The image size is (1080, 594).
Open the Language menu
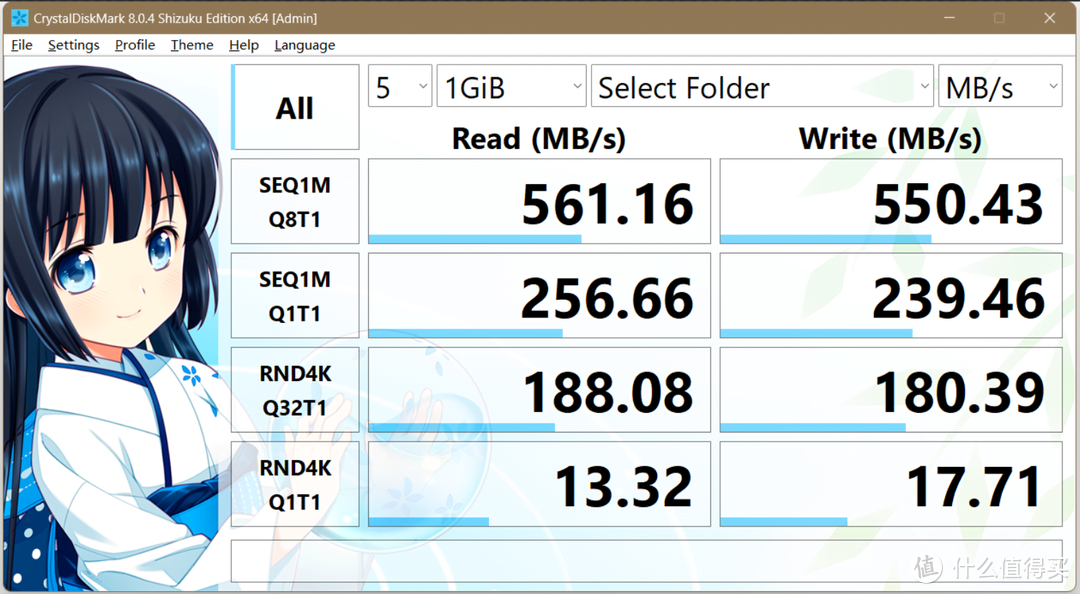[x=304, y=45]
